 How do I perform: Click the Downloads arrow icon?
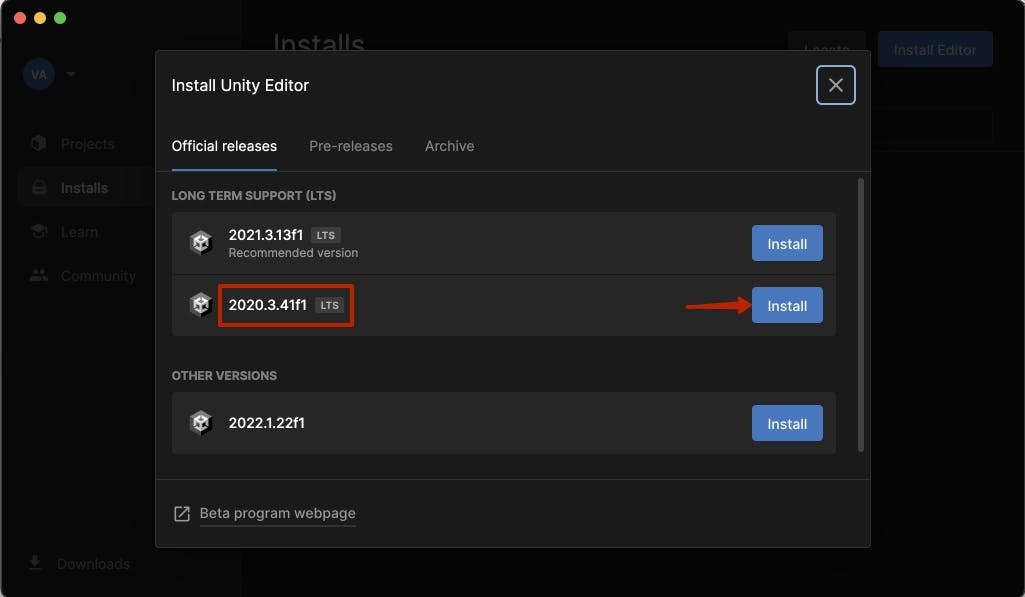[35, 563]
